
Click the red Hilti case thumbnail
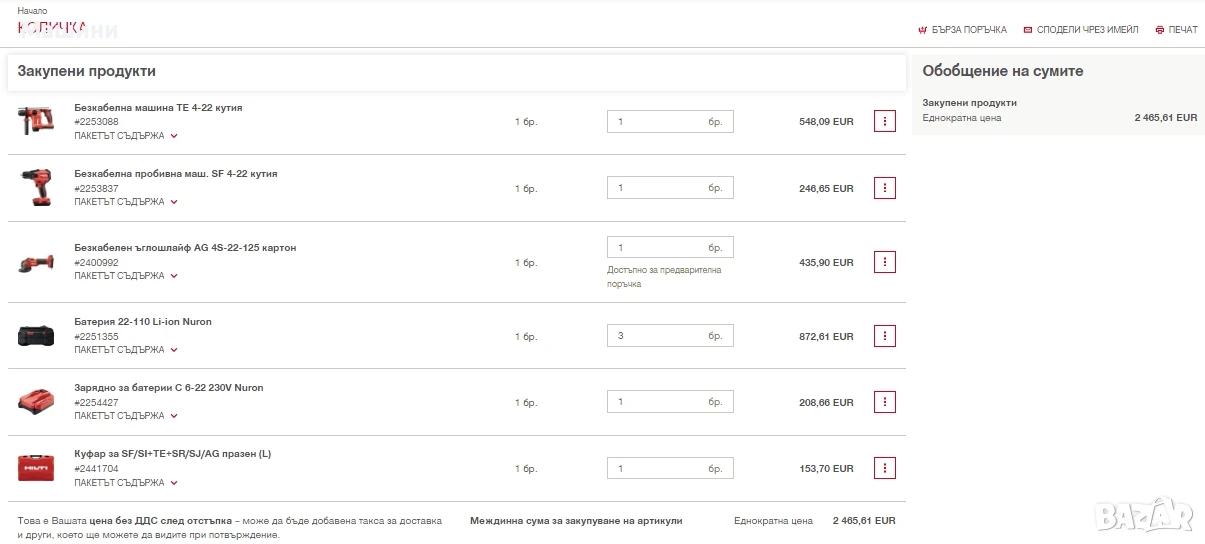tap(38, 468)
